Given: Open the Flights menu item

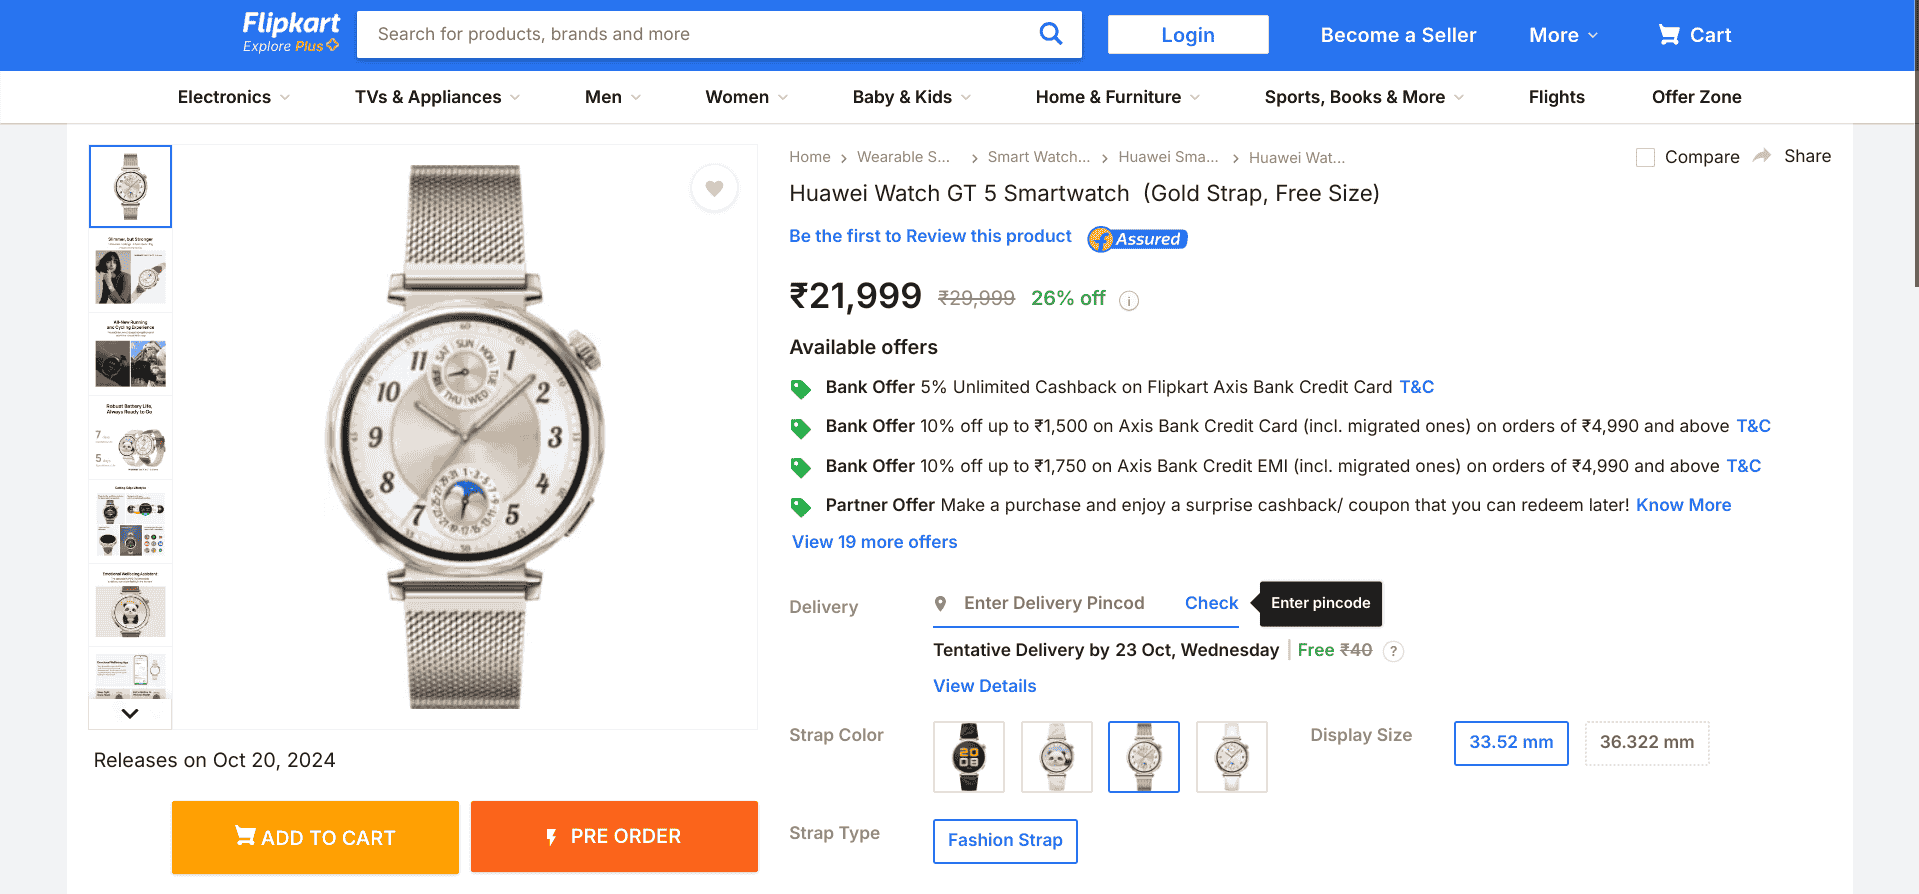Looking at the screenshot, I should (x=1556, y=97).
